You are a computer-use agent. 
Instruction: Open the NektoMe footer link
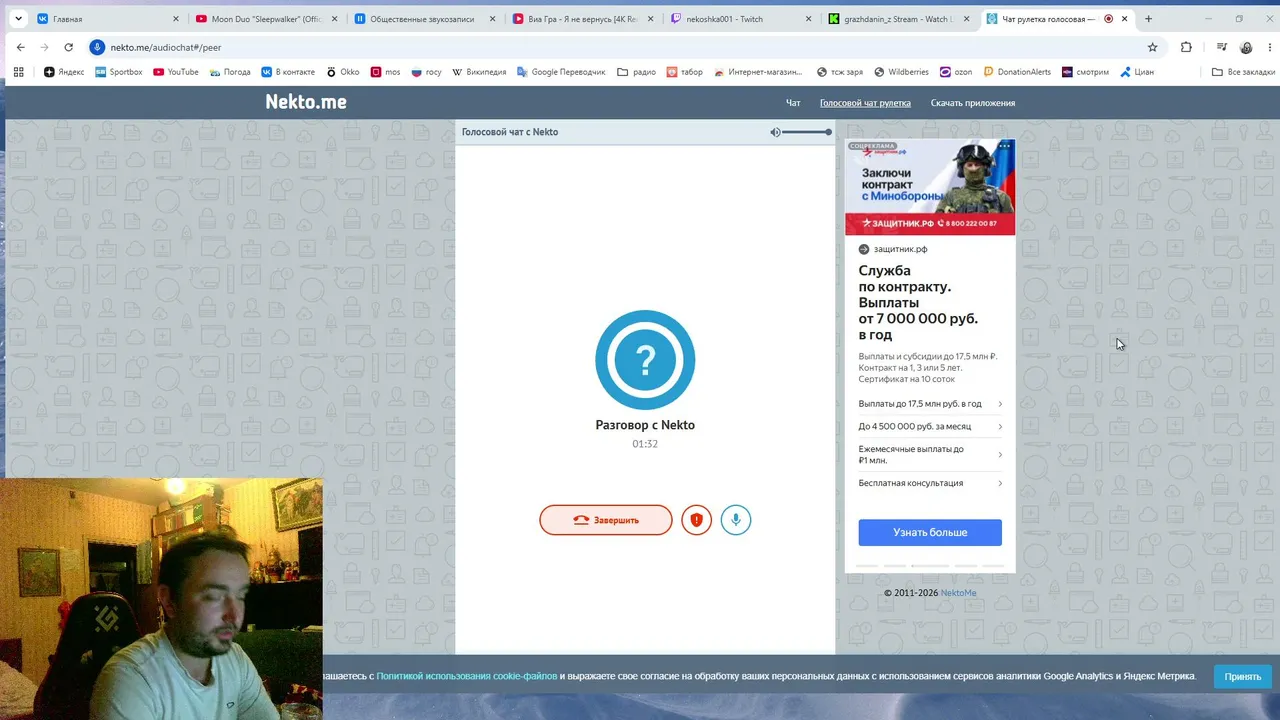(958, 593)
